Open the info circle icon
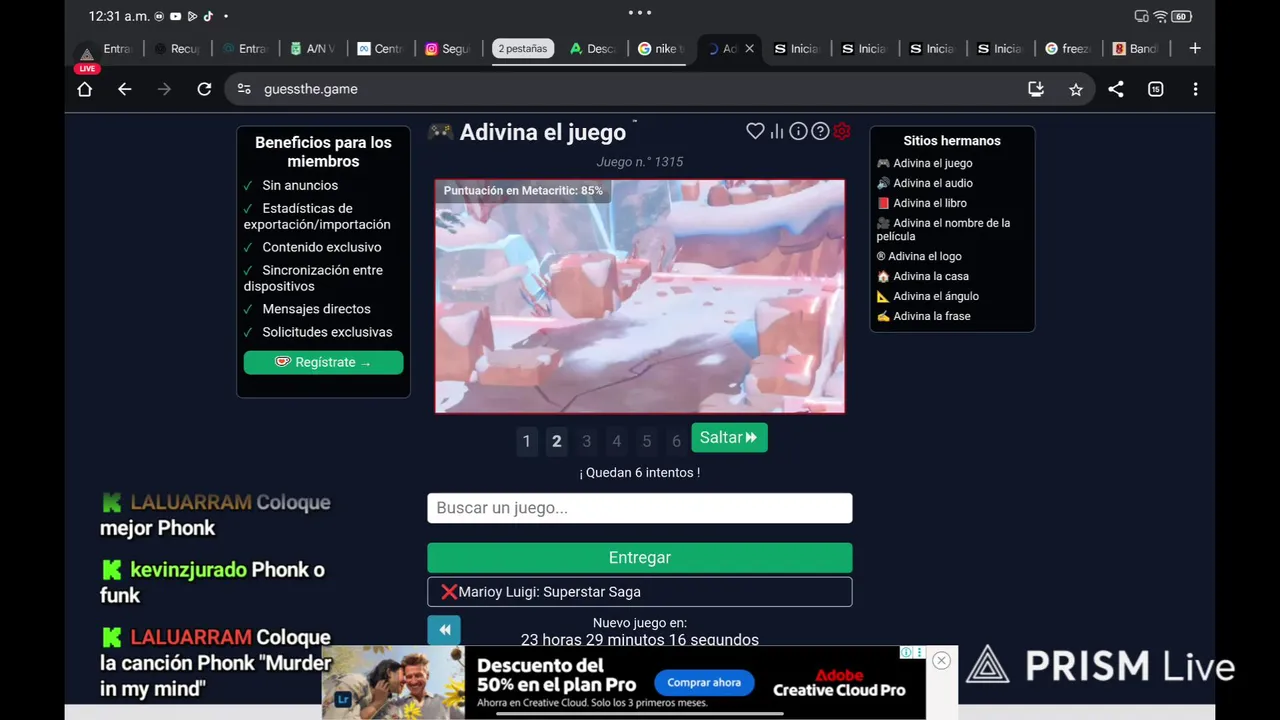 click(x=798, y=131)
